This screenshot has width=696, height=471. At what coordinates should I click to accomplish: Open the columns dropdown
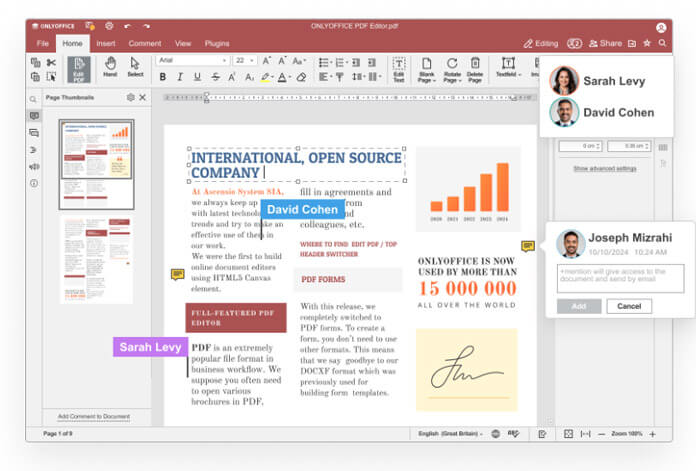click(375, 77)
